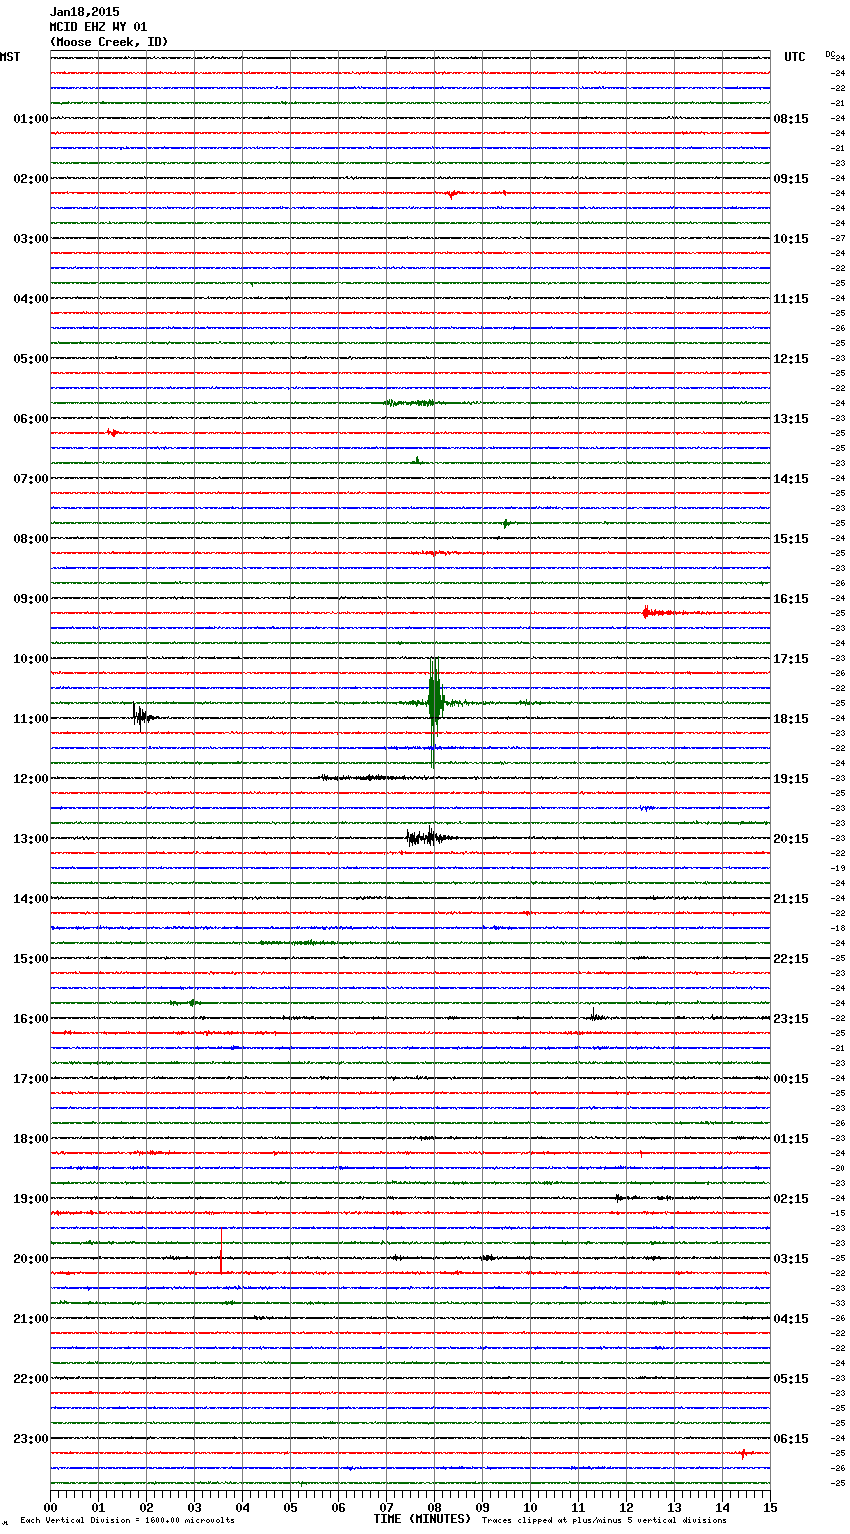
Task: Click the 02:15 UTC time label
Action: pos(791,1199)
